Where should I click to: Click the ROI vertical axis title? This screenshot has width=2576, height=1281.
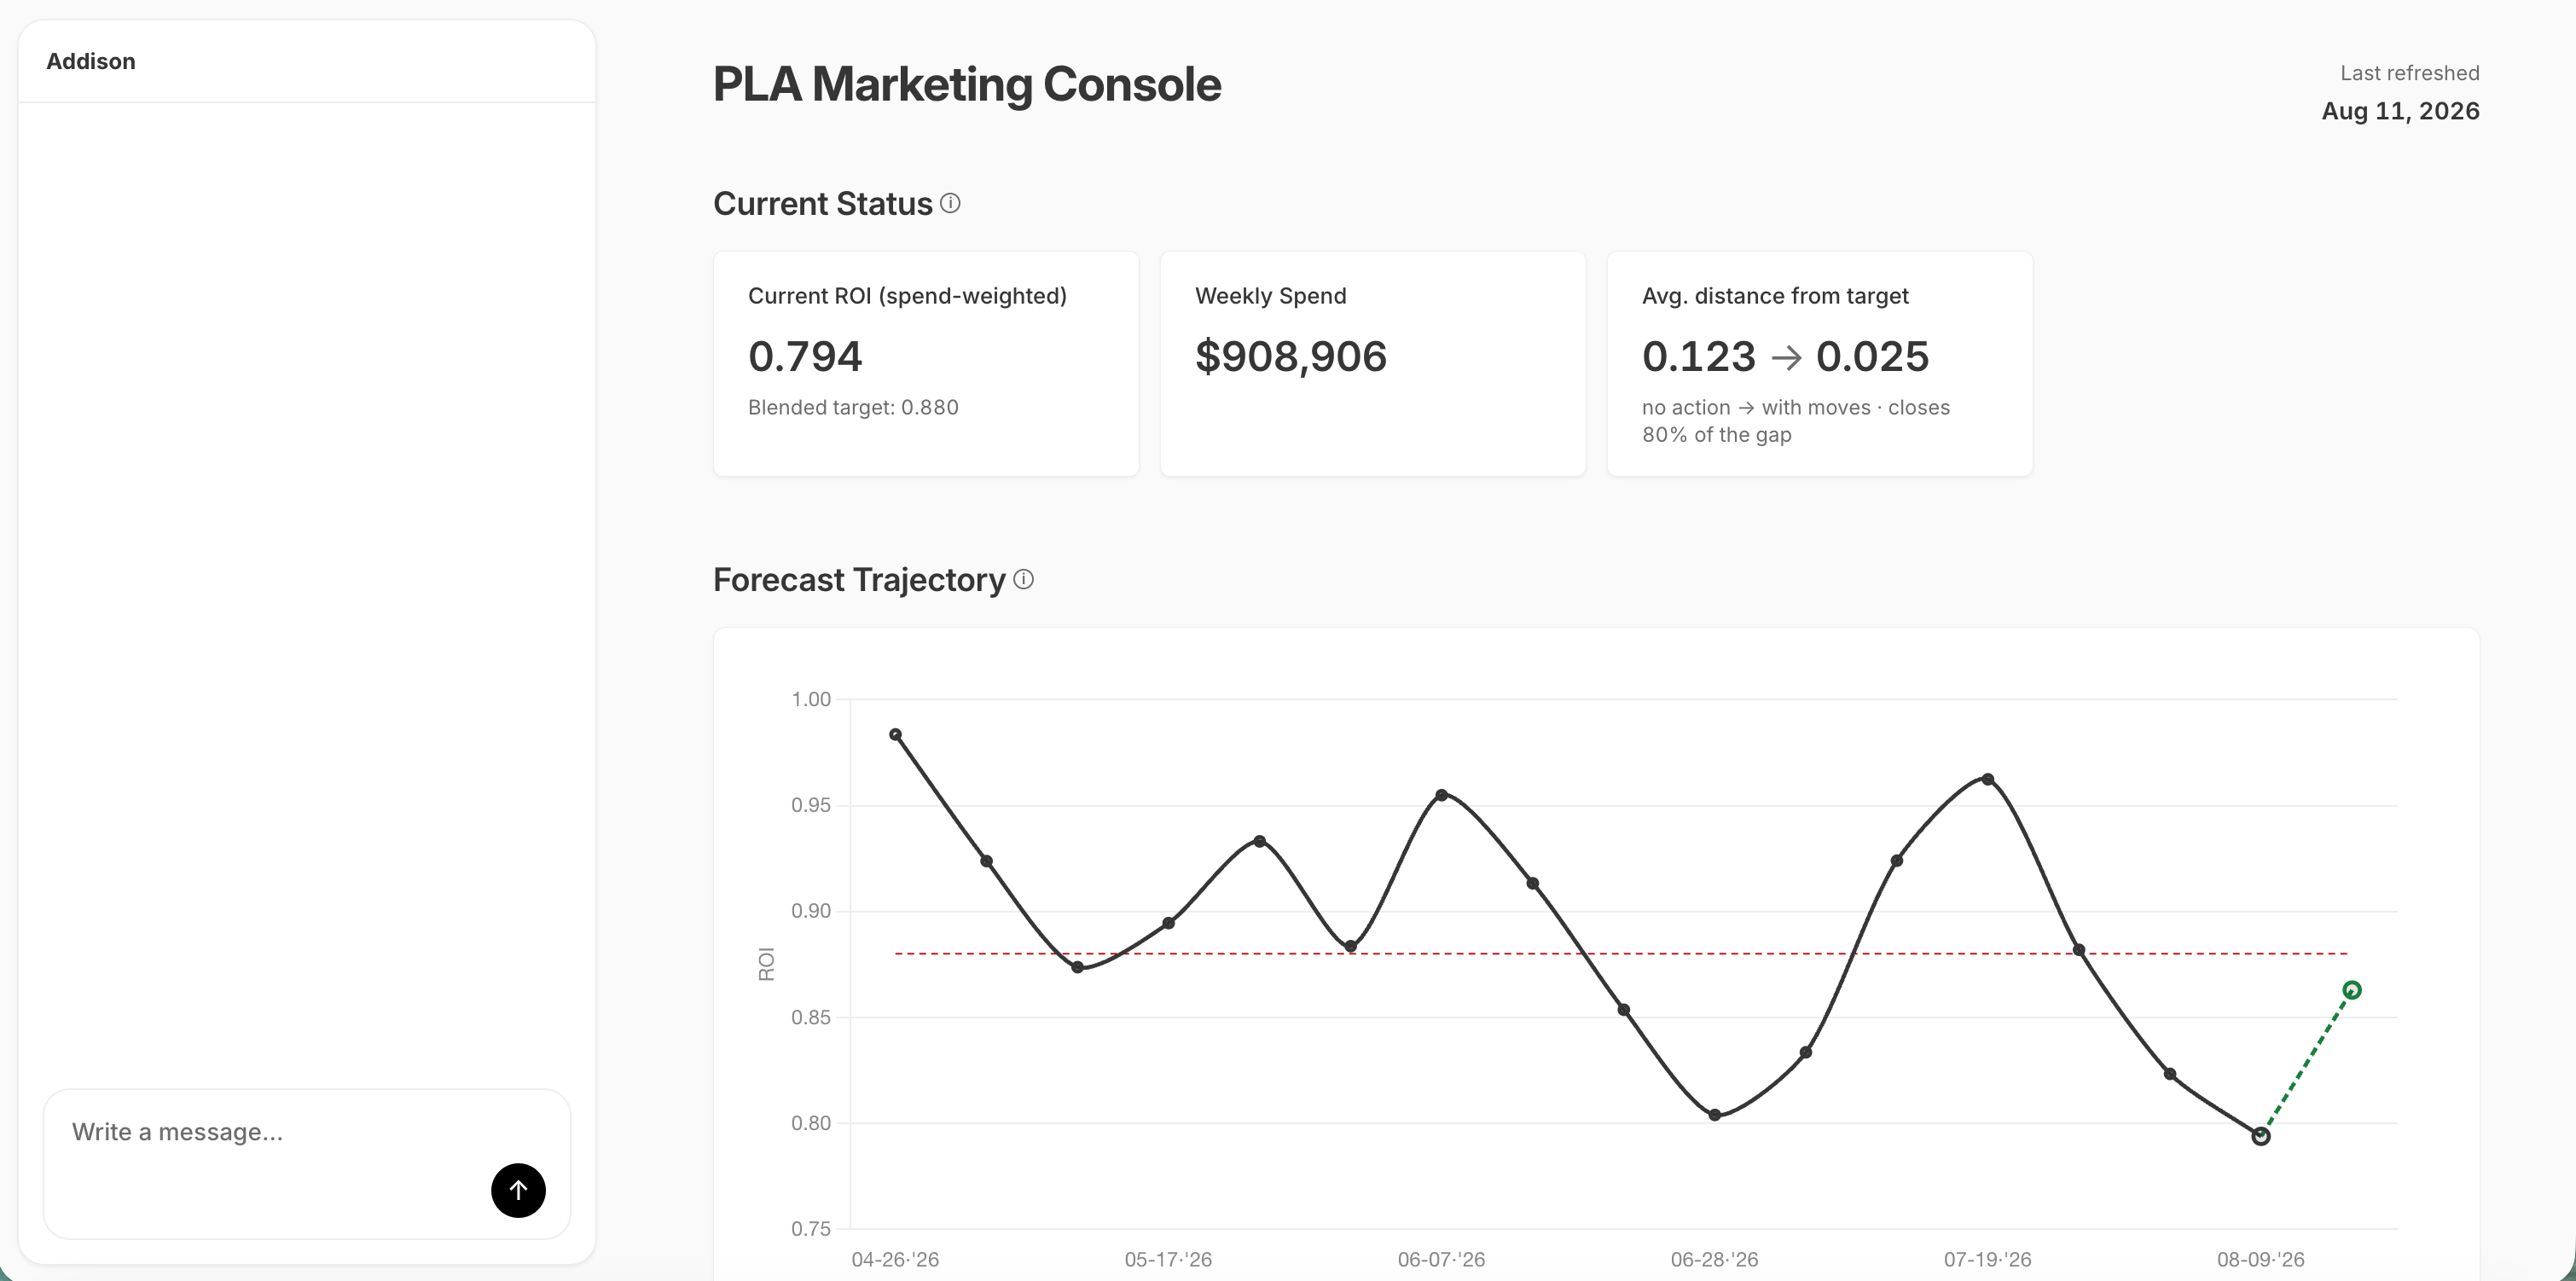(x=767, y=964)
